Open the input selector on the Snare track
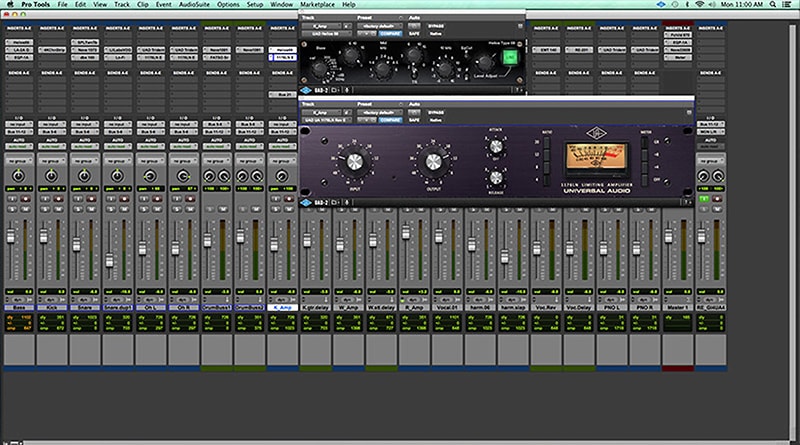This screenshot has width=800, height=445. [x=85, y=124]
